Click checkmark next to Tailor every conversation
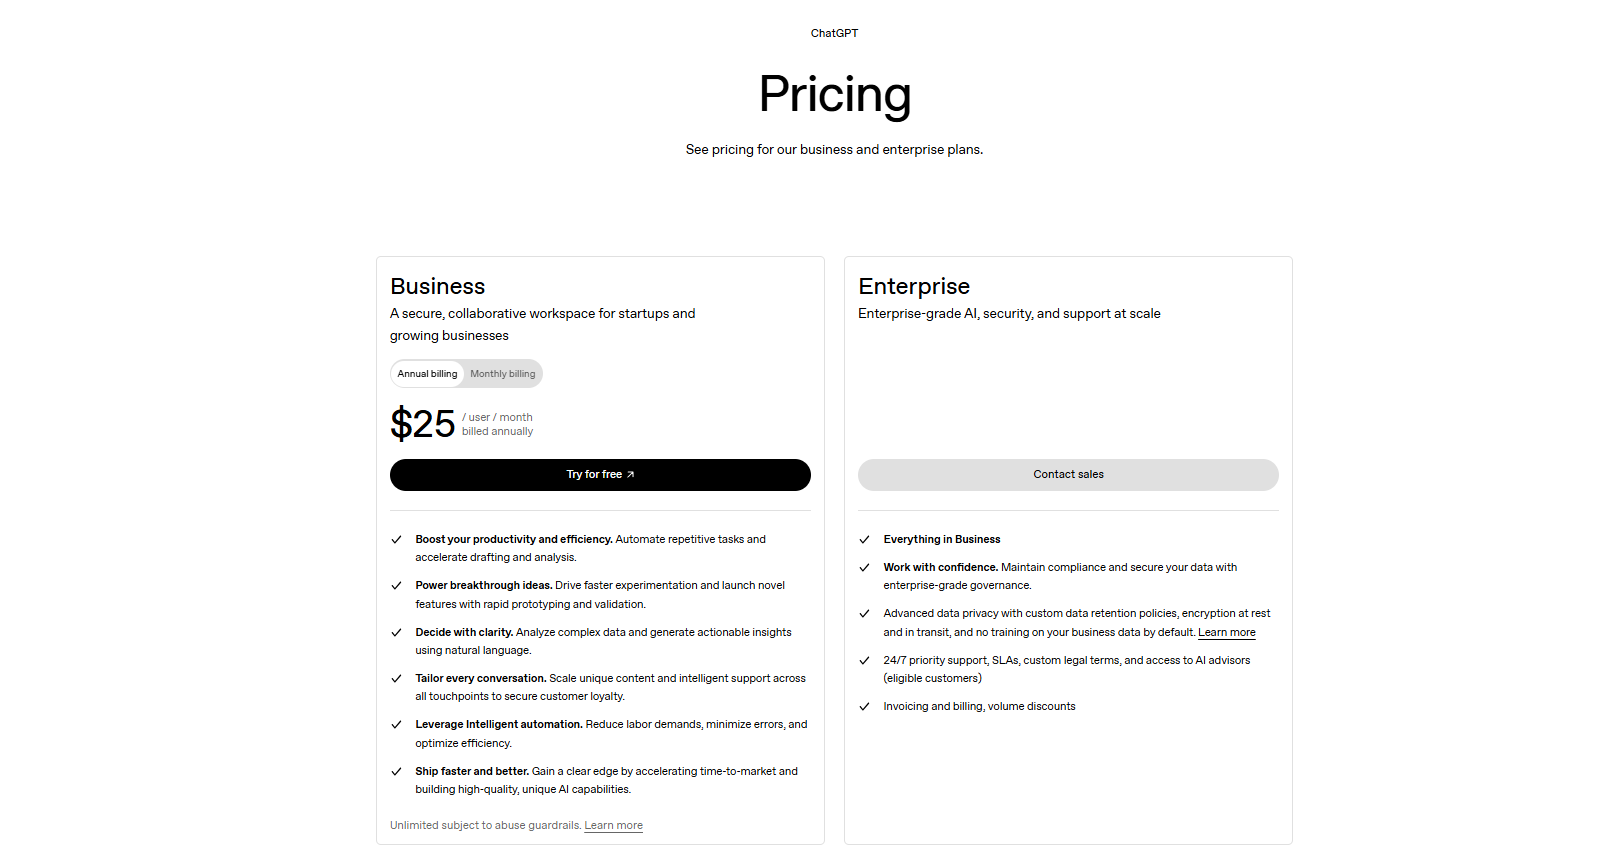This screenshot has height=850, width=1620. coord(396,679)
